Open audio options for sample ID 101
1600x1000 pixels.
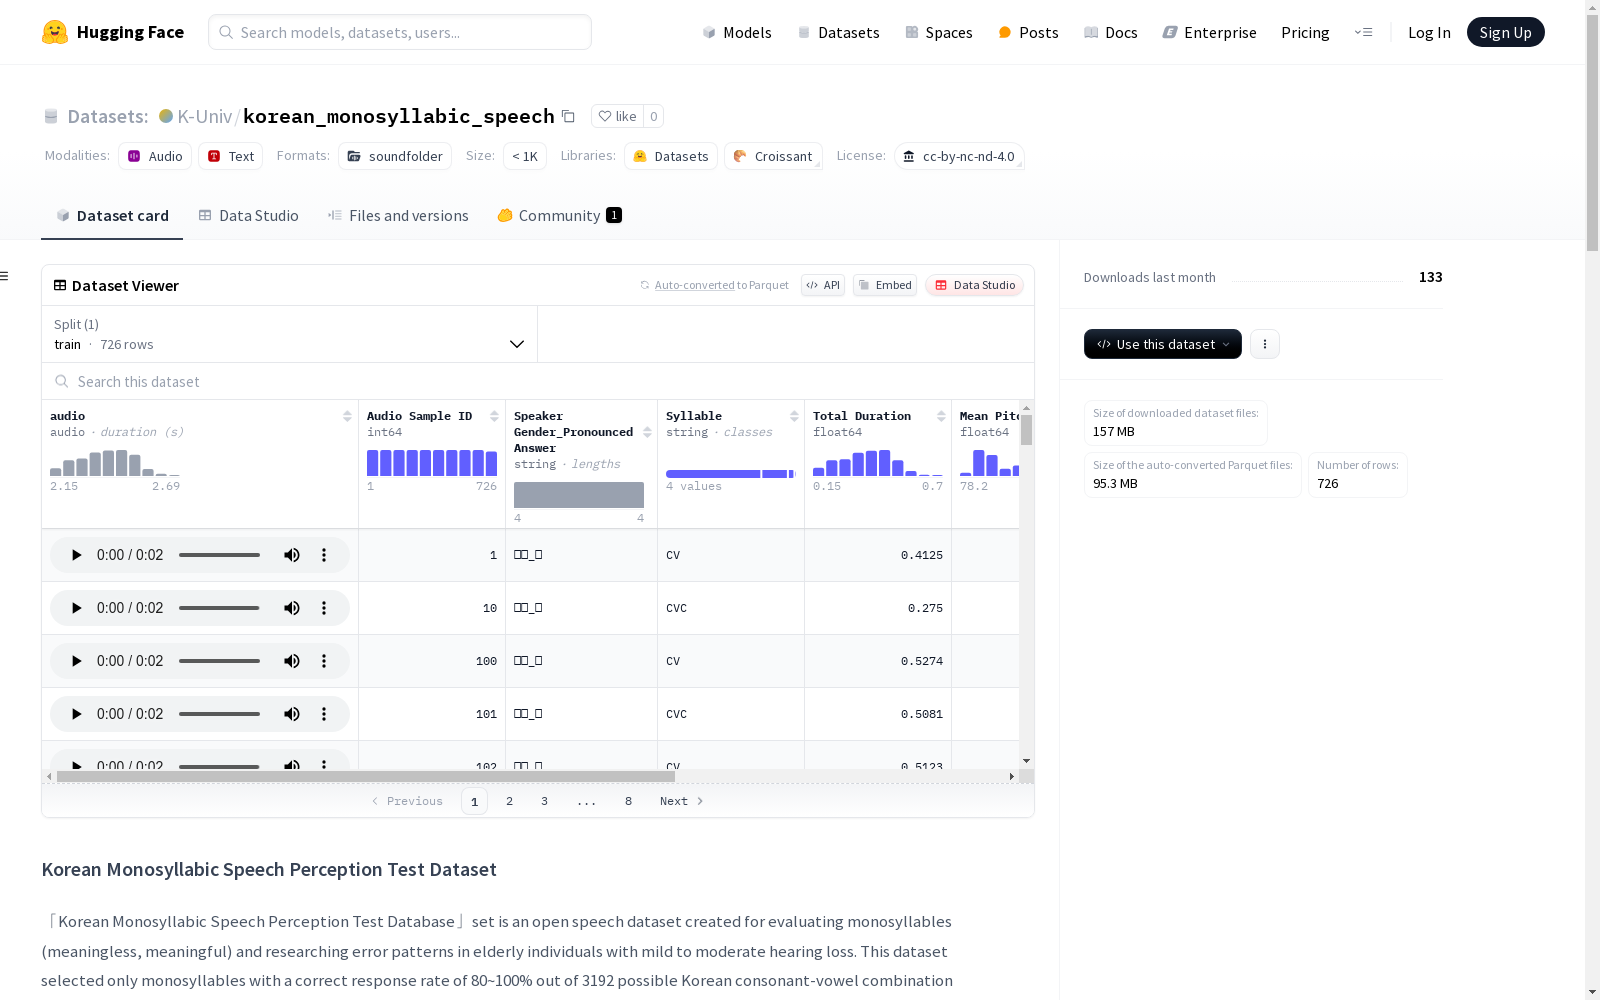(324, 714)
